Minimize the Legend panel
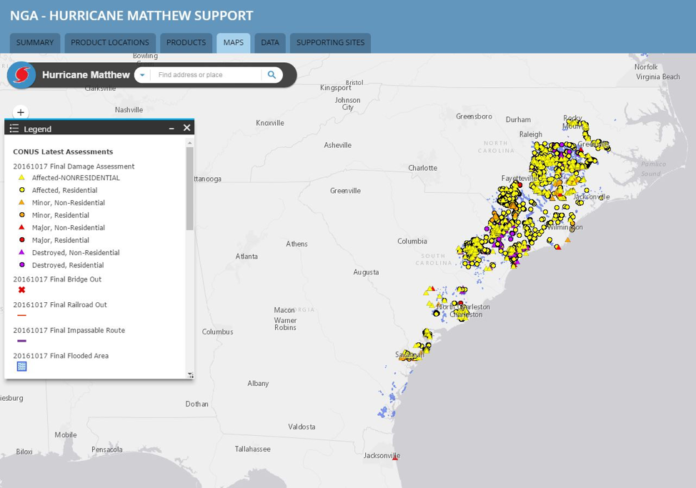Viewport: 696px width, 488px height. tap(171, 128)
